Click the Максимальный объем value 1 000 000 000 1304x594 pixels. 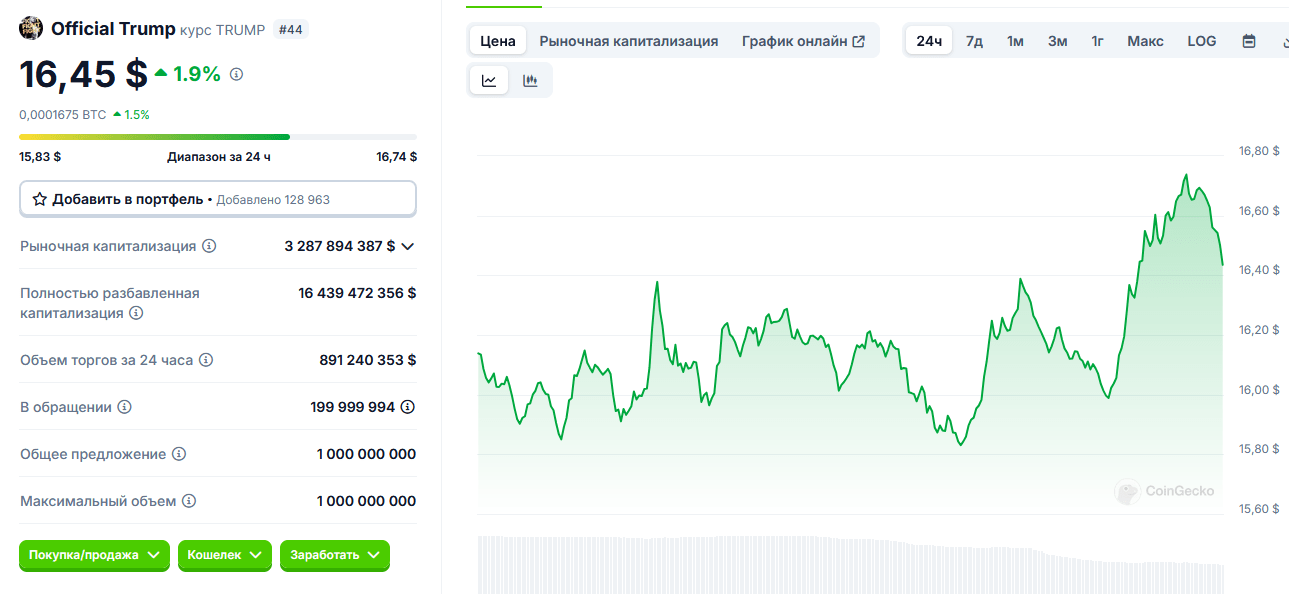click(366, 501)
